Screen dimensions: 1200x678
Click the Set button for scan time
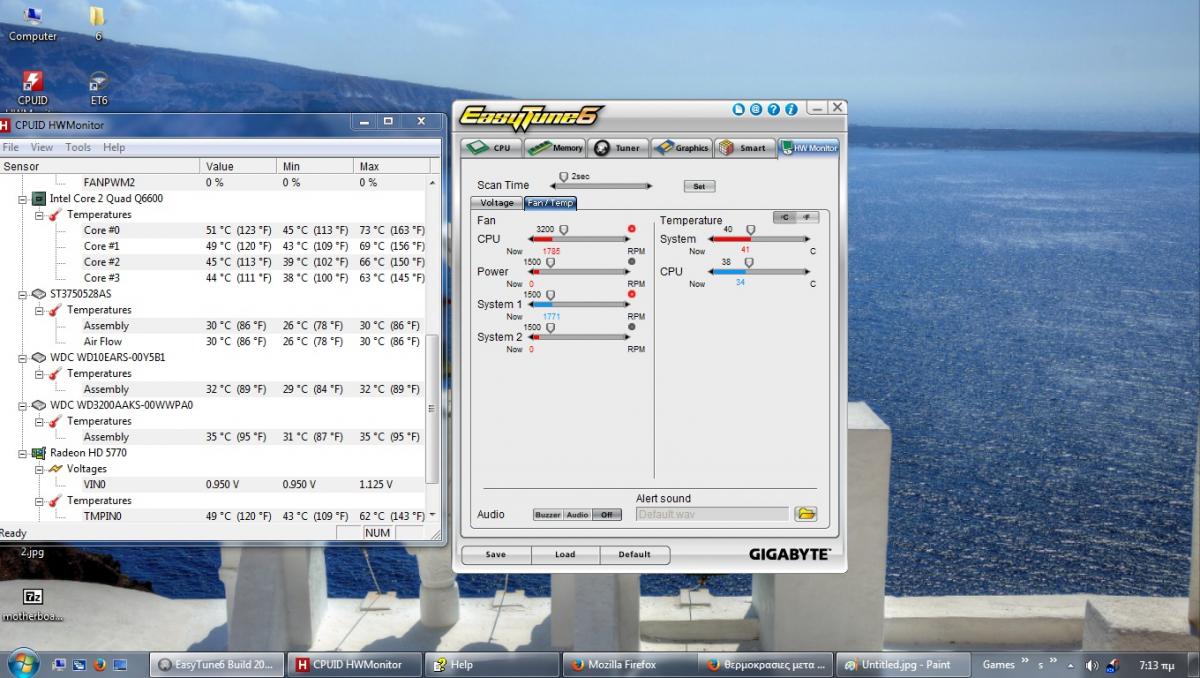699,186
